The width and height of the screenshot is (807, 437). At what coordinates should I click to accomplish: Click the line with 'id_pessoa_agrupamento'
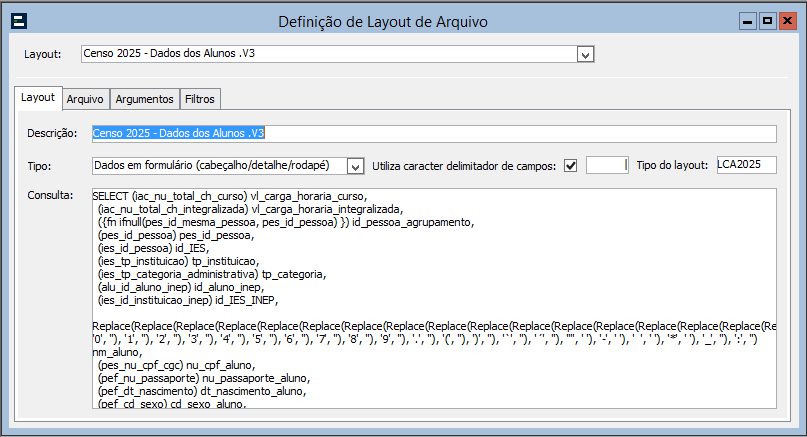286,222
